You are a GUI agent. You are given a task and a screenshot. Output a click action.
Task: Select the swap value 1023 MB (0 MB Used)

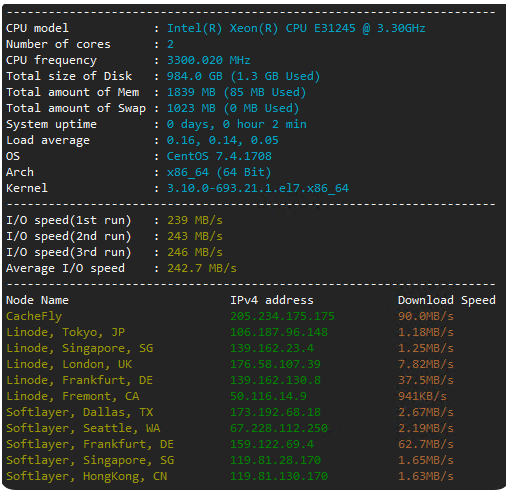(x=233, y=108)
